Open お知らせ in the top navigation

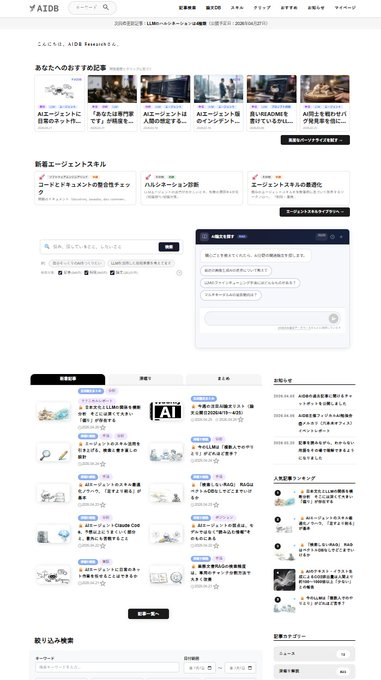tap(316, 8)
